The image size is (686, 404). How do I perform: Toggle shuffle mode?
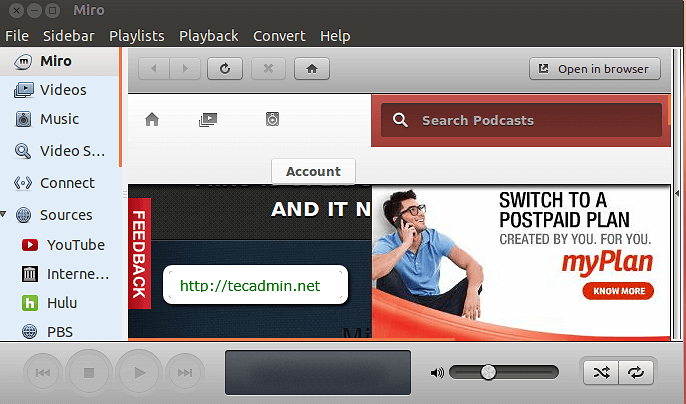click(x=601, y=372)
